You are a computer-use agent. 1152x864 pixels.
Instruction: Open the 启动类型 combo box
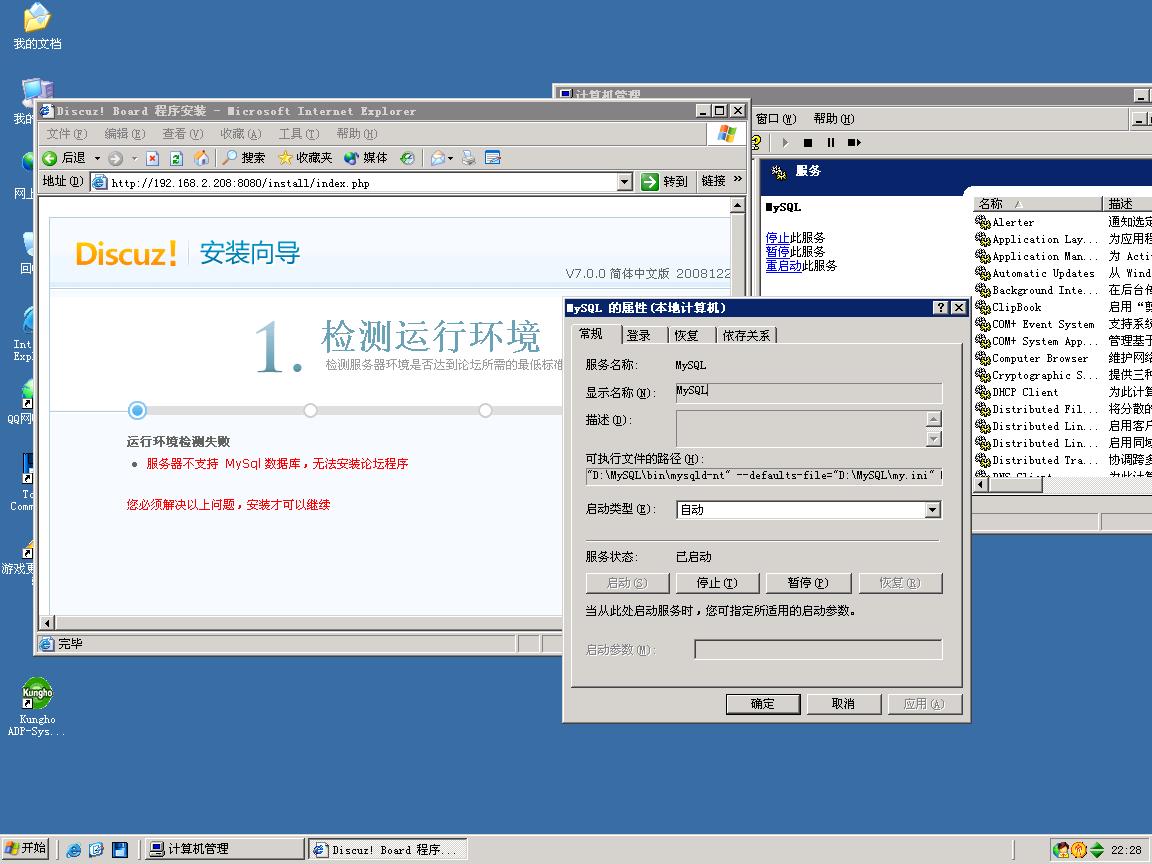808,510
